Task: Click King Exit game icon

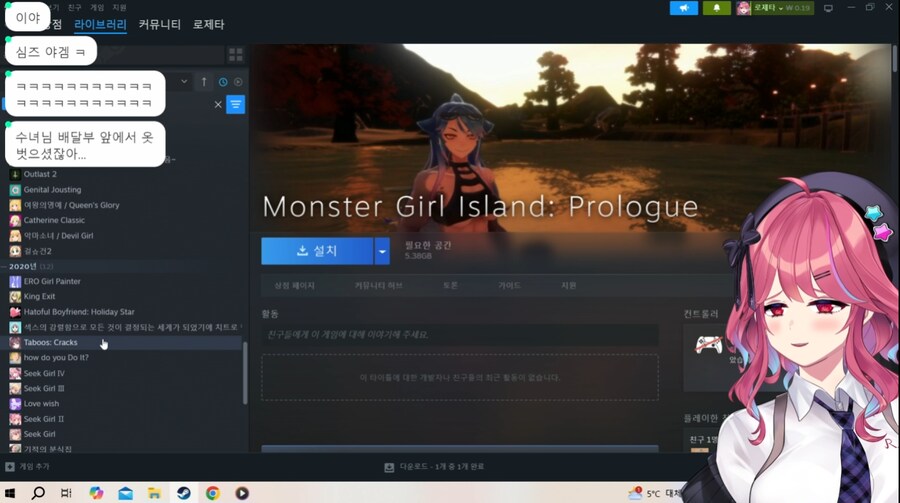Action: coord(15,296)
